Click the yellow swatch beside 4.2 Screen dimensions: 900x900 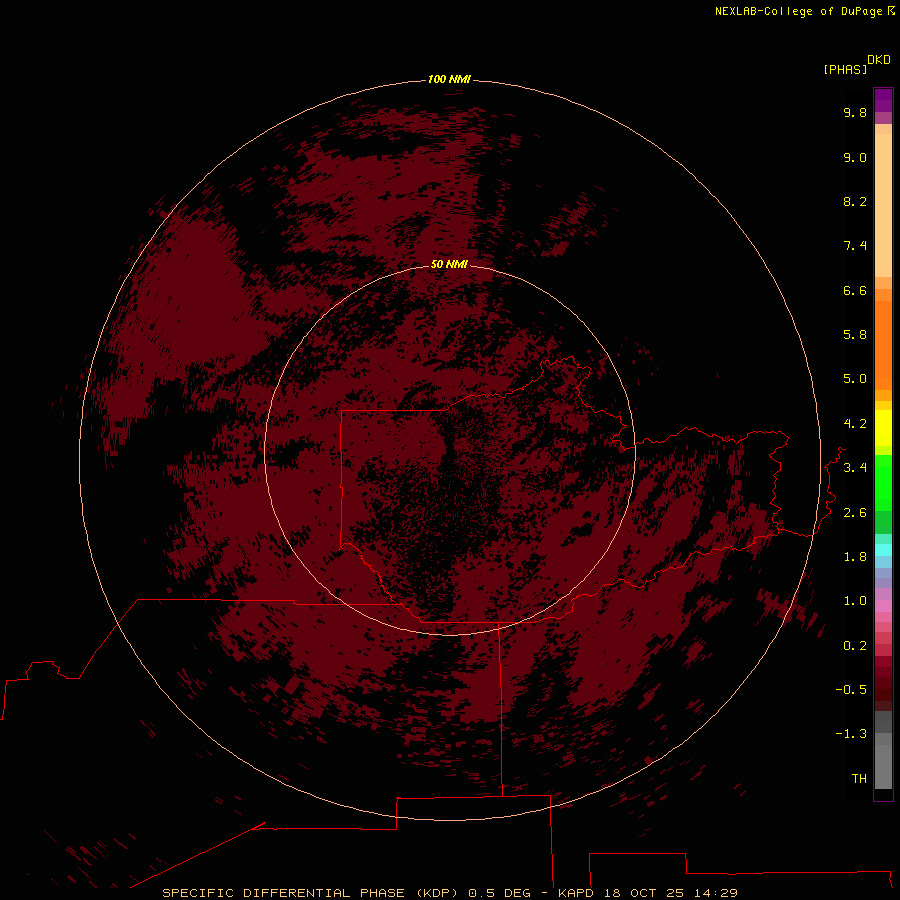pos(883,428)
